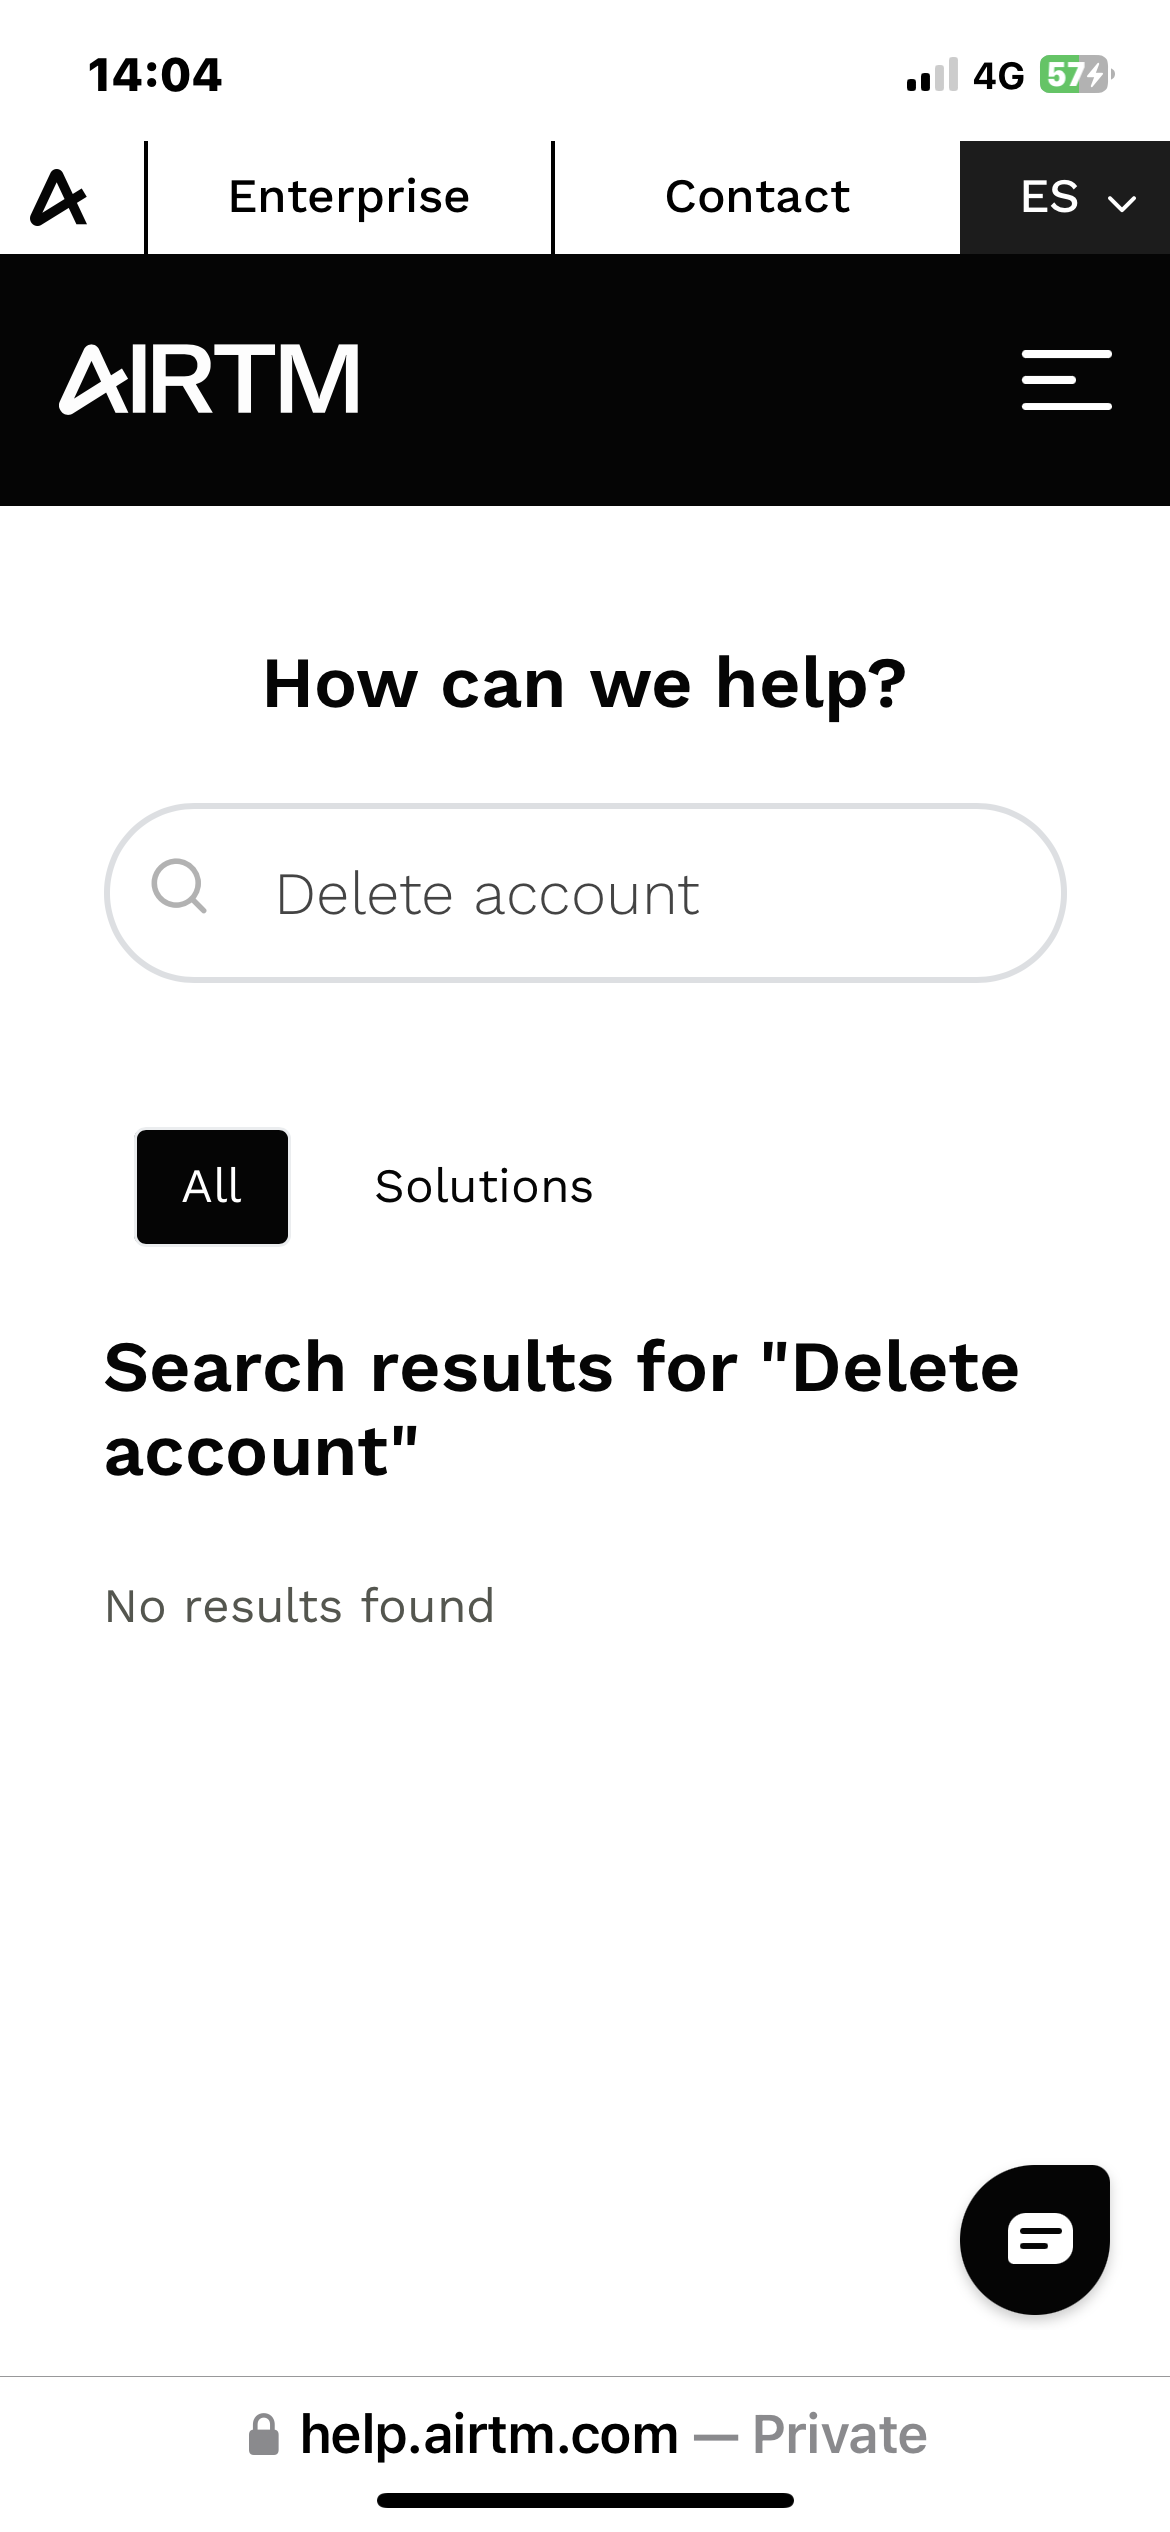Tap the magnifying glass search icon
The height and width of the screenshot is (2532, 1170).
(179, 887)
